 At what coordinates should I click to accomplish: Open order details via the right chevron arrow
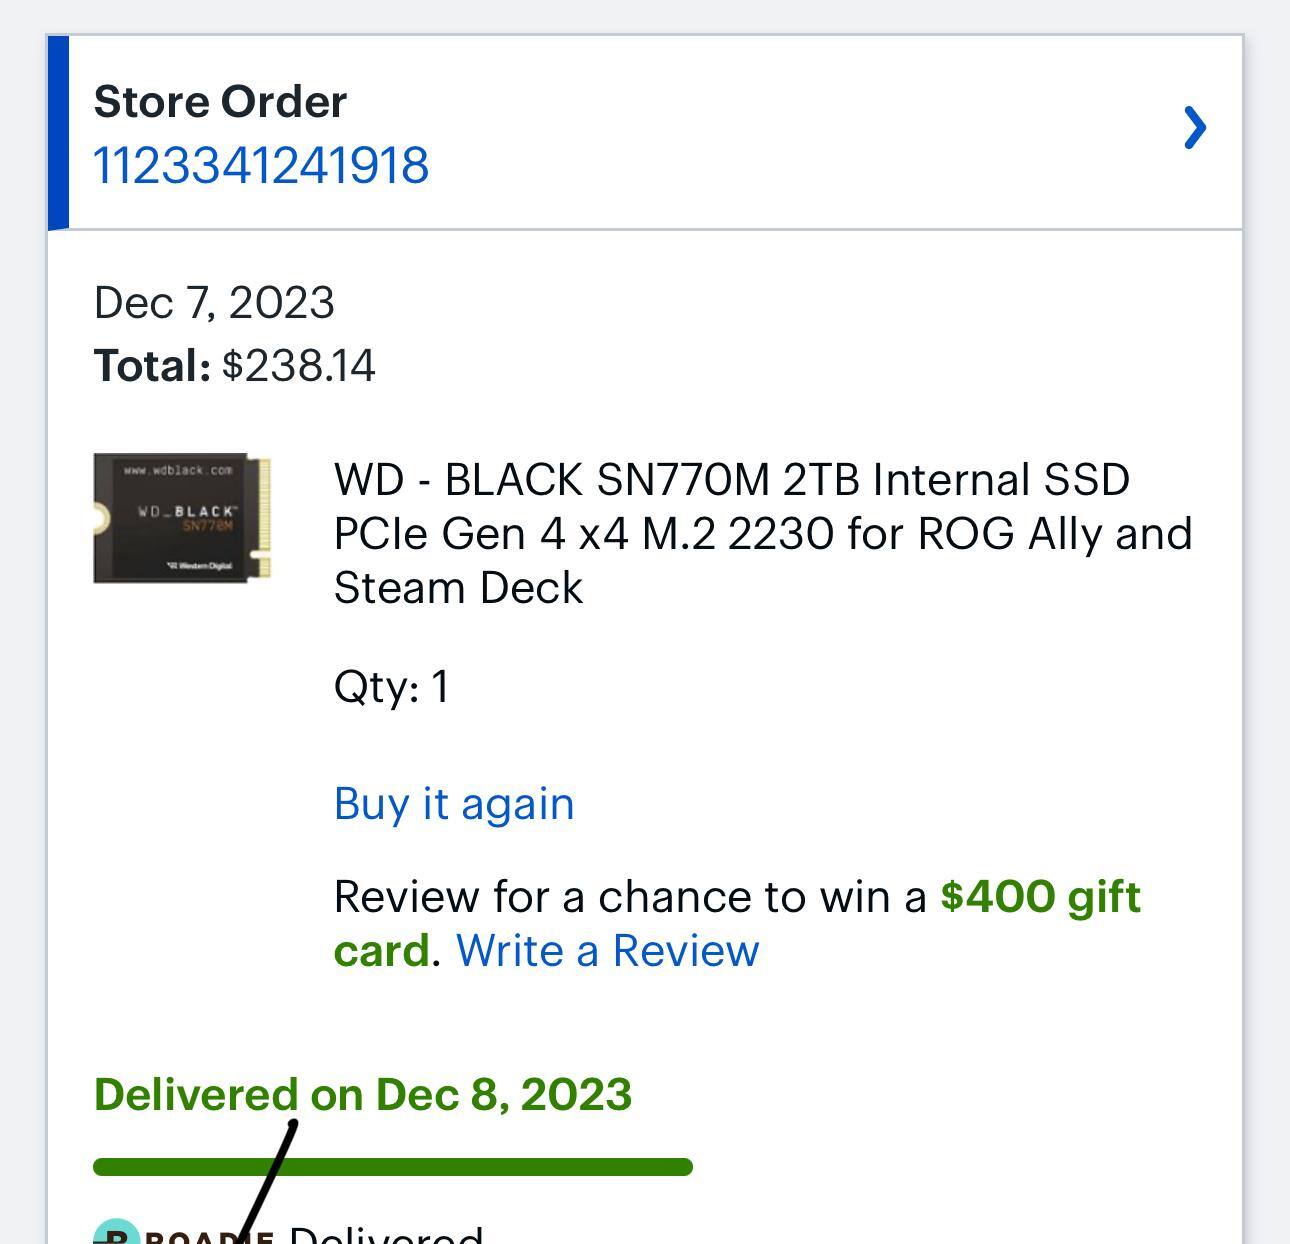pyautogui.click(x=1196, y=128)
